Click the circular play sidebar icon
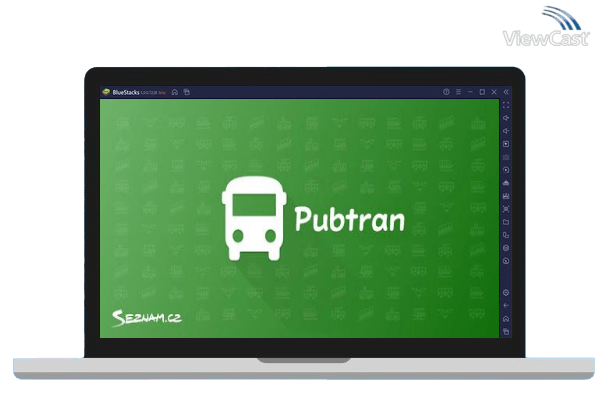This screenshot has width=602, height=414. tap(506, 170)
